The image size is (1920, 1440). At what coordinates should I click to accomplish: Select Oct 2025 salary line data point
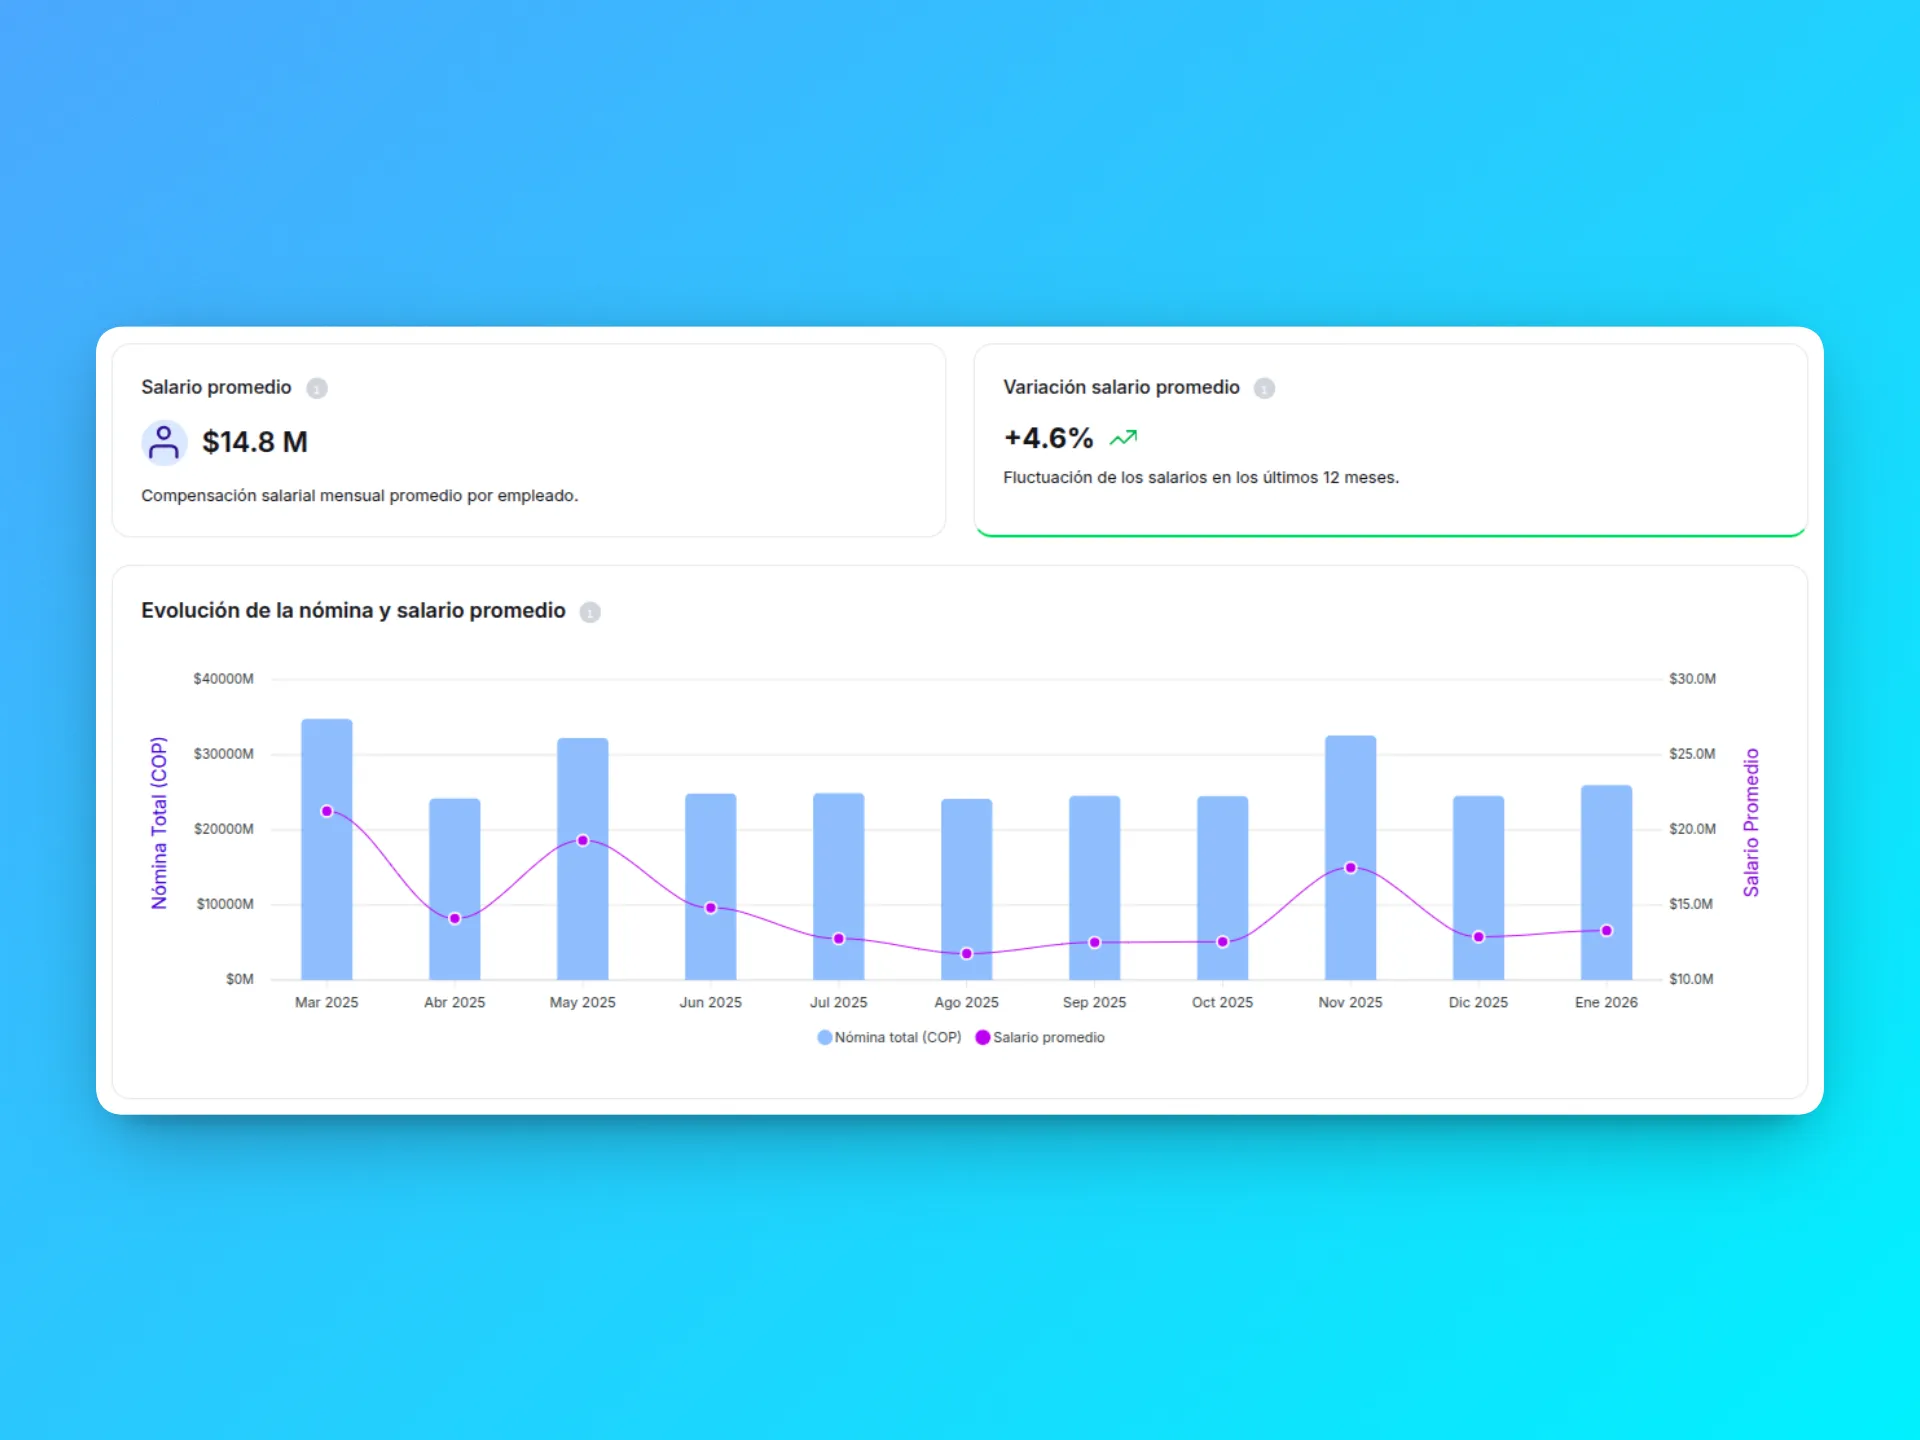(1222, 941)
